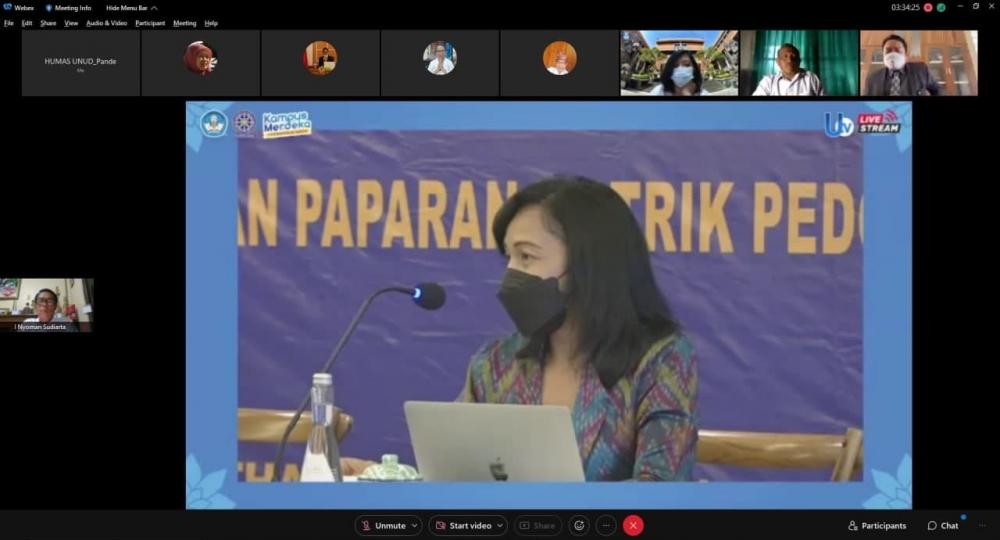Screen dimensions: 1000x540
Task: Click the red recording indicator icon
Action: coord(928,8)
